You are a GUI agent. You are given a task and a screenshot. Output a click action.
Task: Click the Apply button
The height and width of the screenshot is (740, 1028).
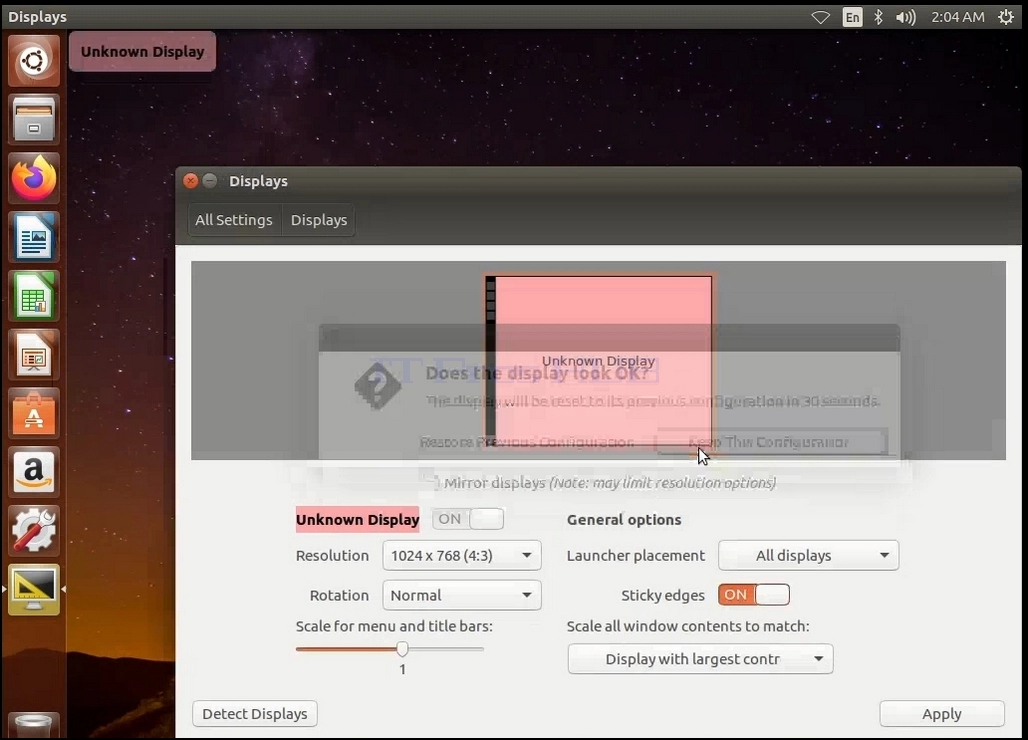point(941,713)
